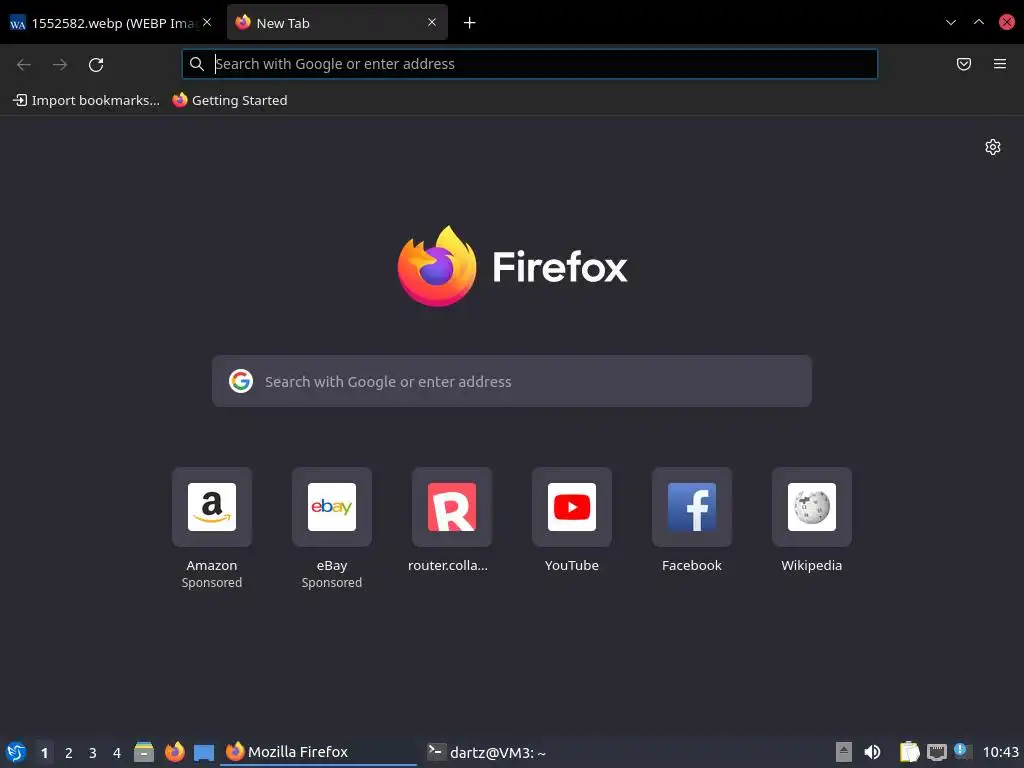
Task: Click the eBay Sponsored label
Action: [x=332, y=583]
